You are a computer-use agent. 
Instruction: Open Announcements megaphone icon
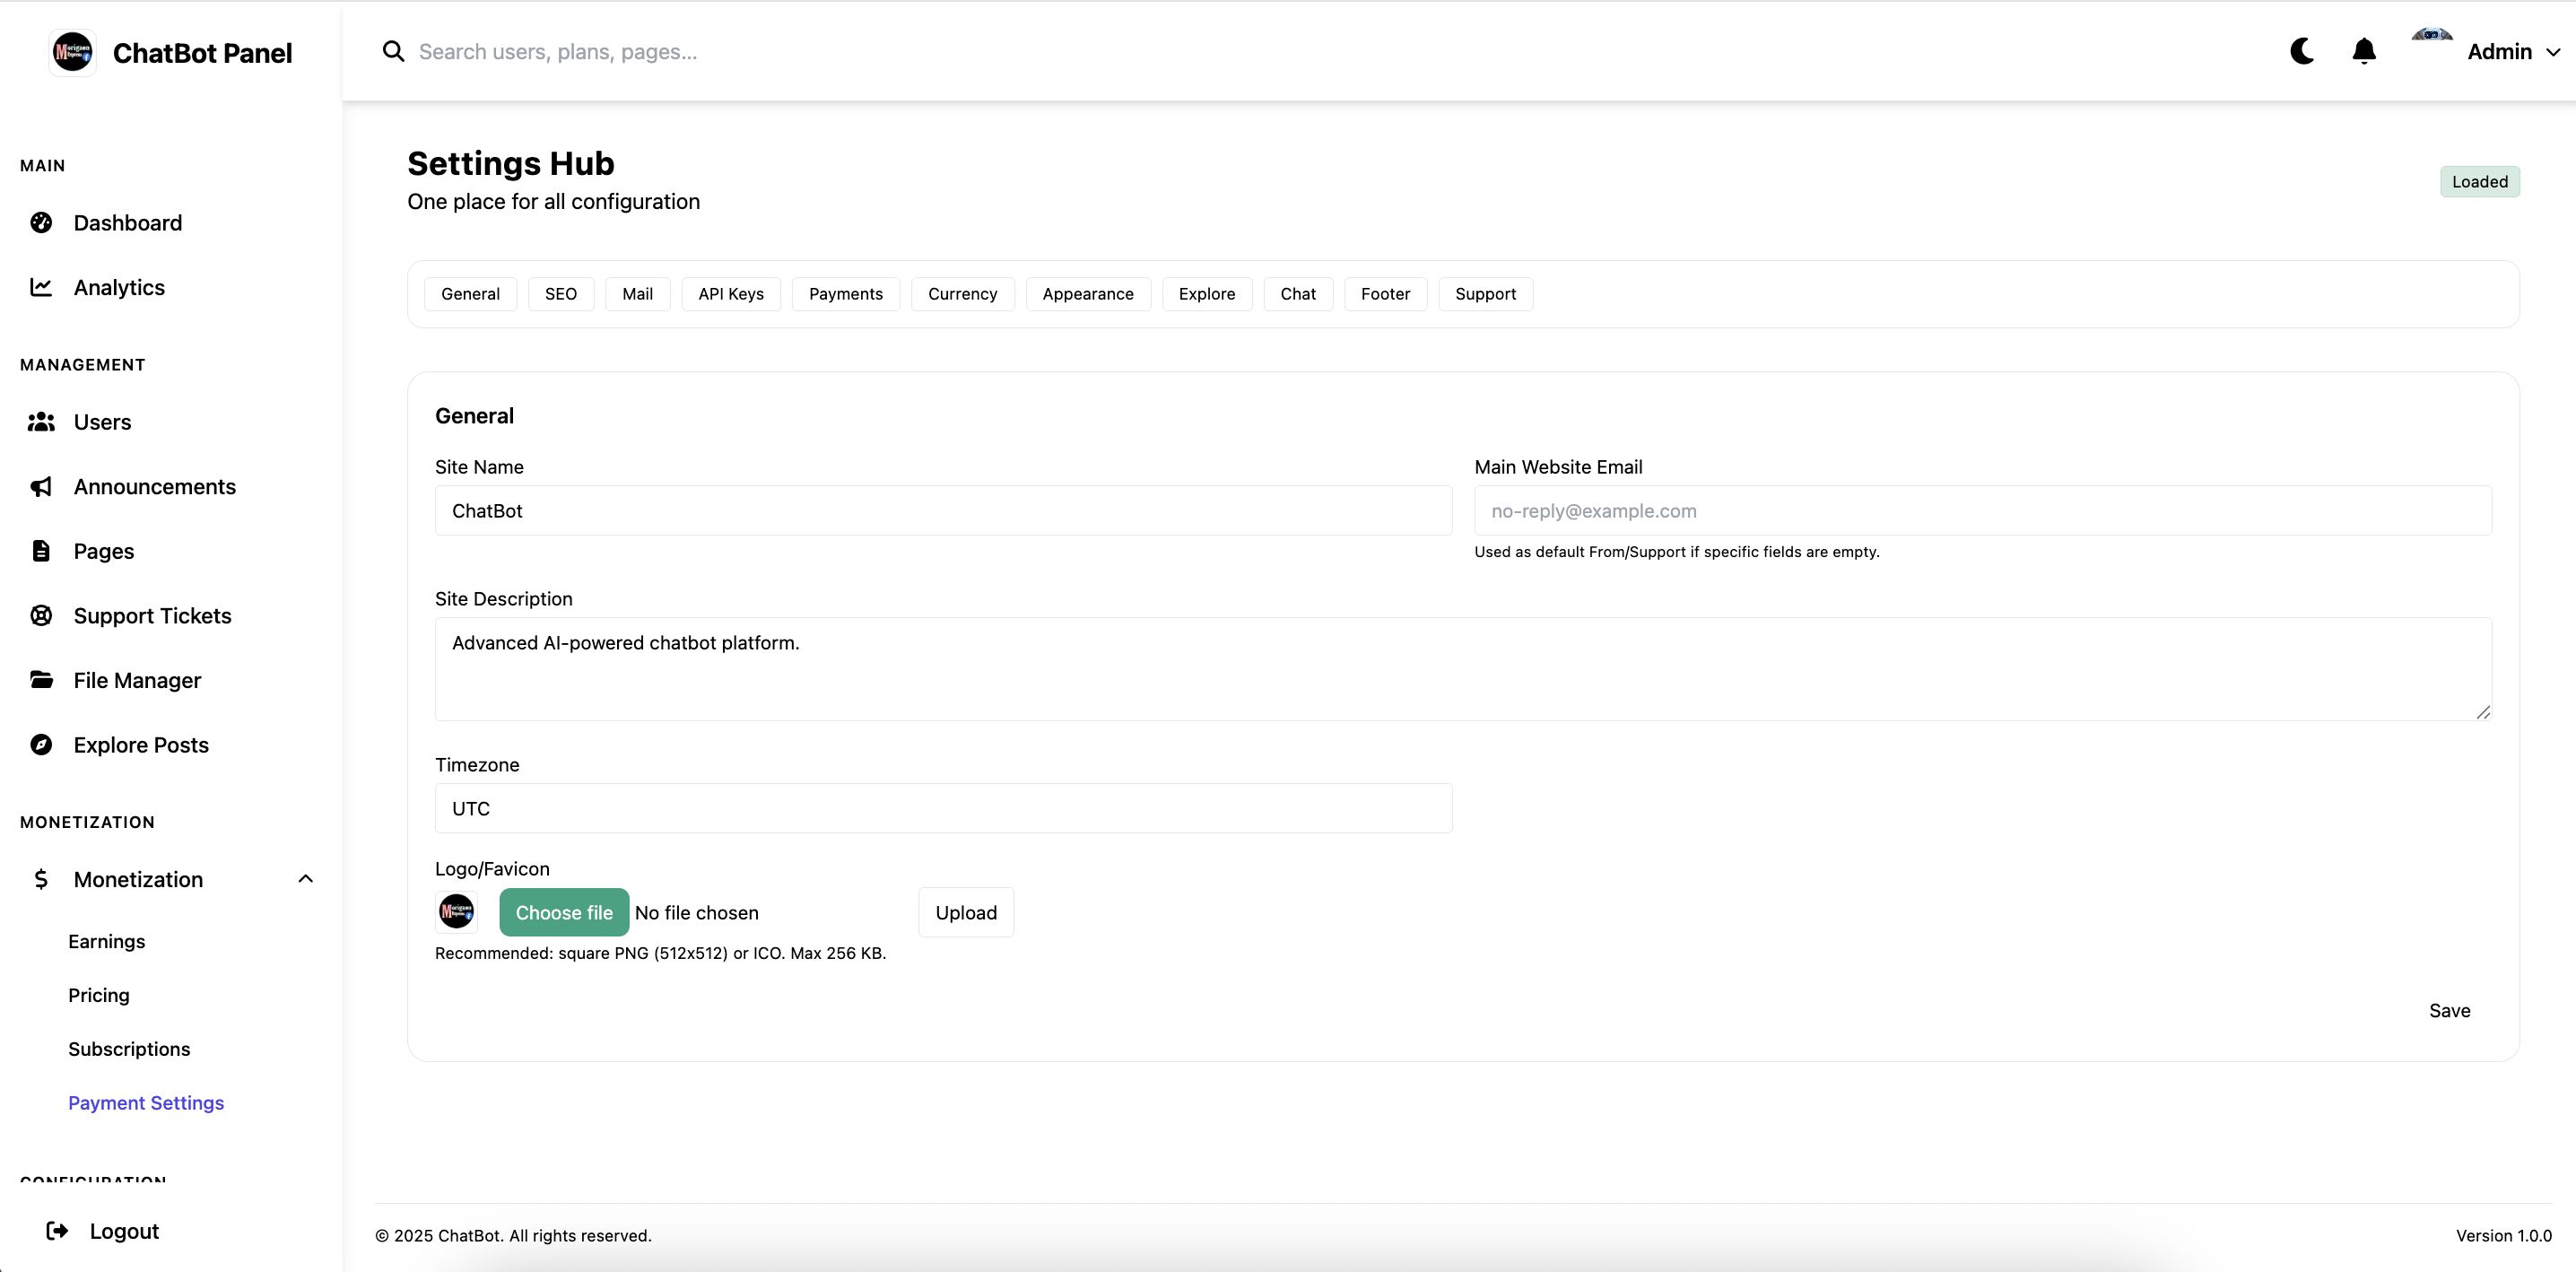[41, 487]
